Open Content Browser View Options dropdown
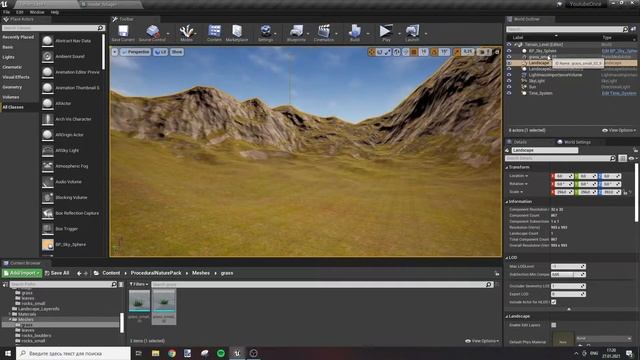Viewport: 640px width, 360px height. coord(482,341)
